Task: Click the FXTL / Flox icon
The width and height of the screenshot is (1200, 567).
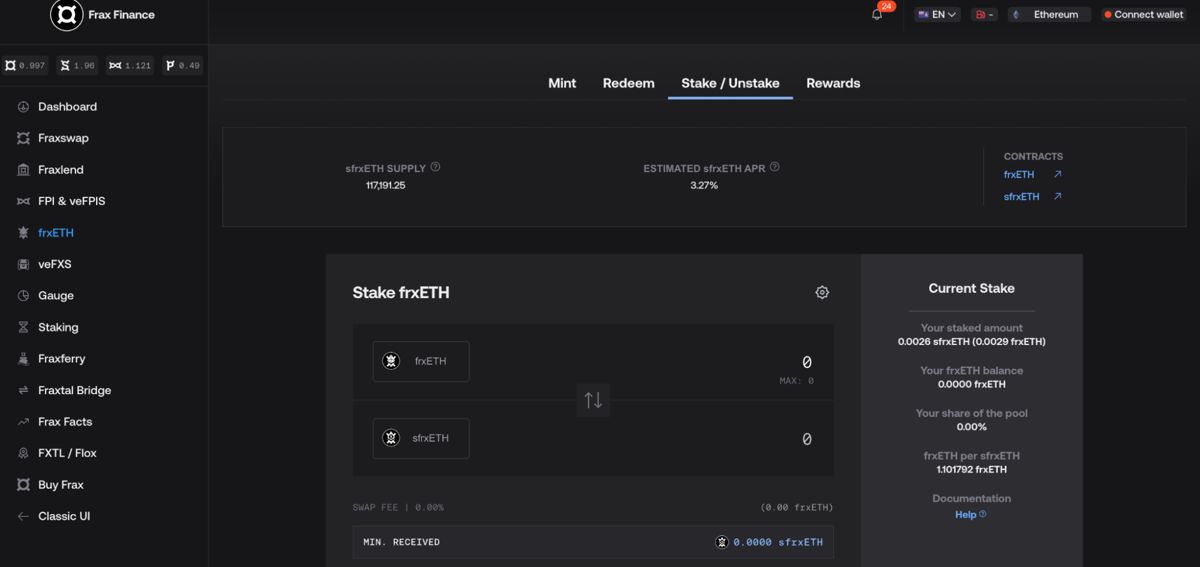Action: (23, 453)
